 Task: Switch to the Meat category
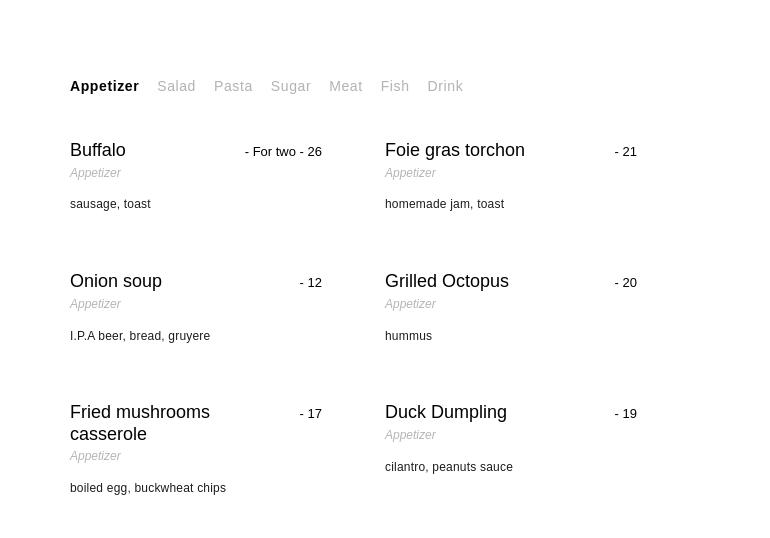pos(345,86)
